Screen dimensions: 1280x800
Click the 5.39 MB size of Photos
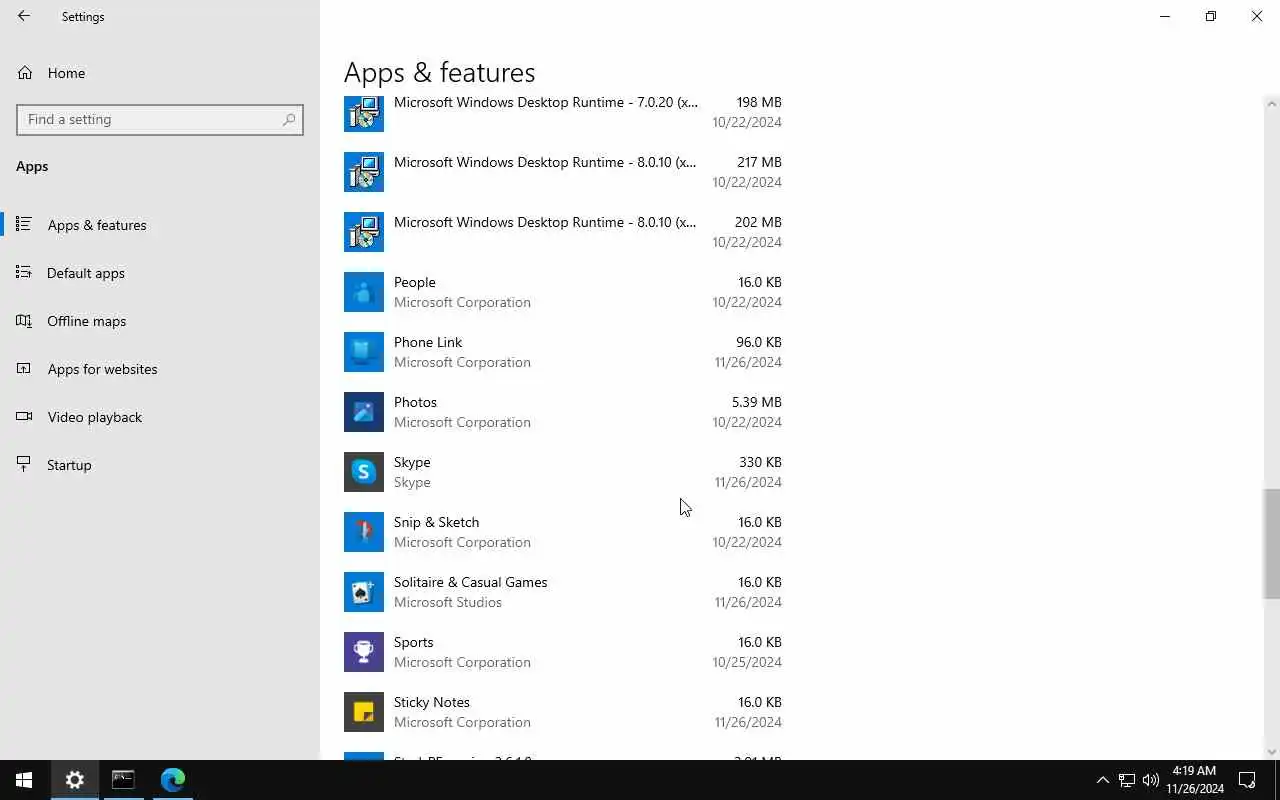pos(756,402)
